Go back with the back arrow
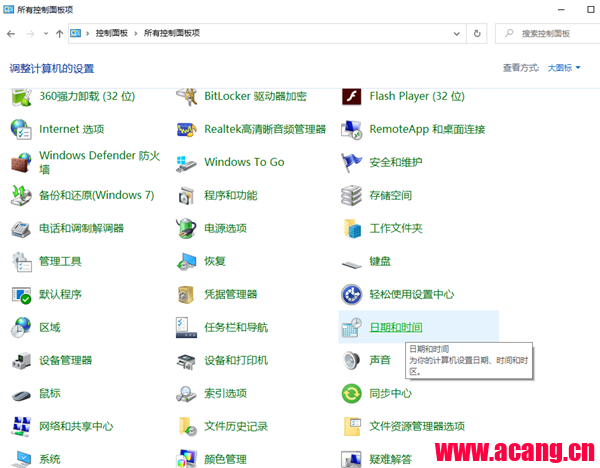 pos(11,34)
